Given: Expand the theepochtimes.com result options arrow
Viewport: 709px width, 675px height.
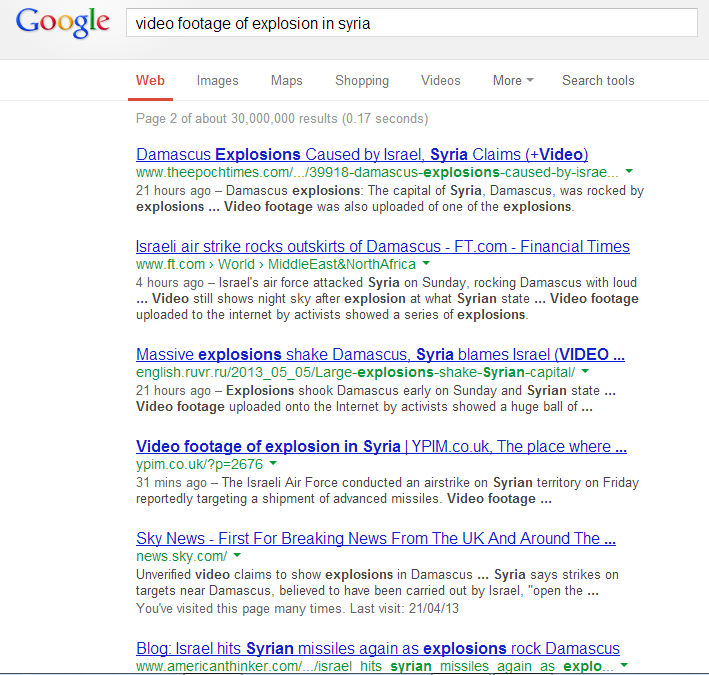Looking at the screenshot, I should click(x=629, y=171).
